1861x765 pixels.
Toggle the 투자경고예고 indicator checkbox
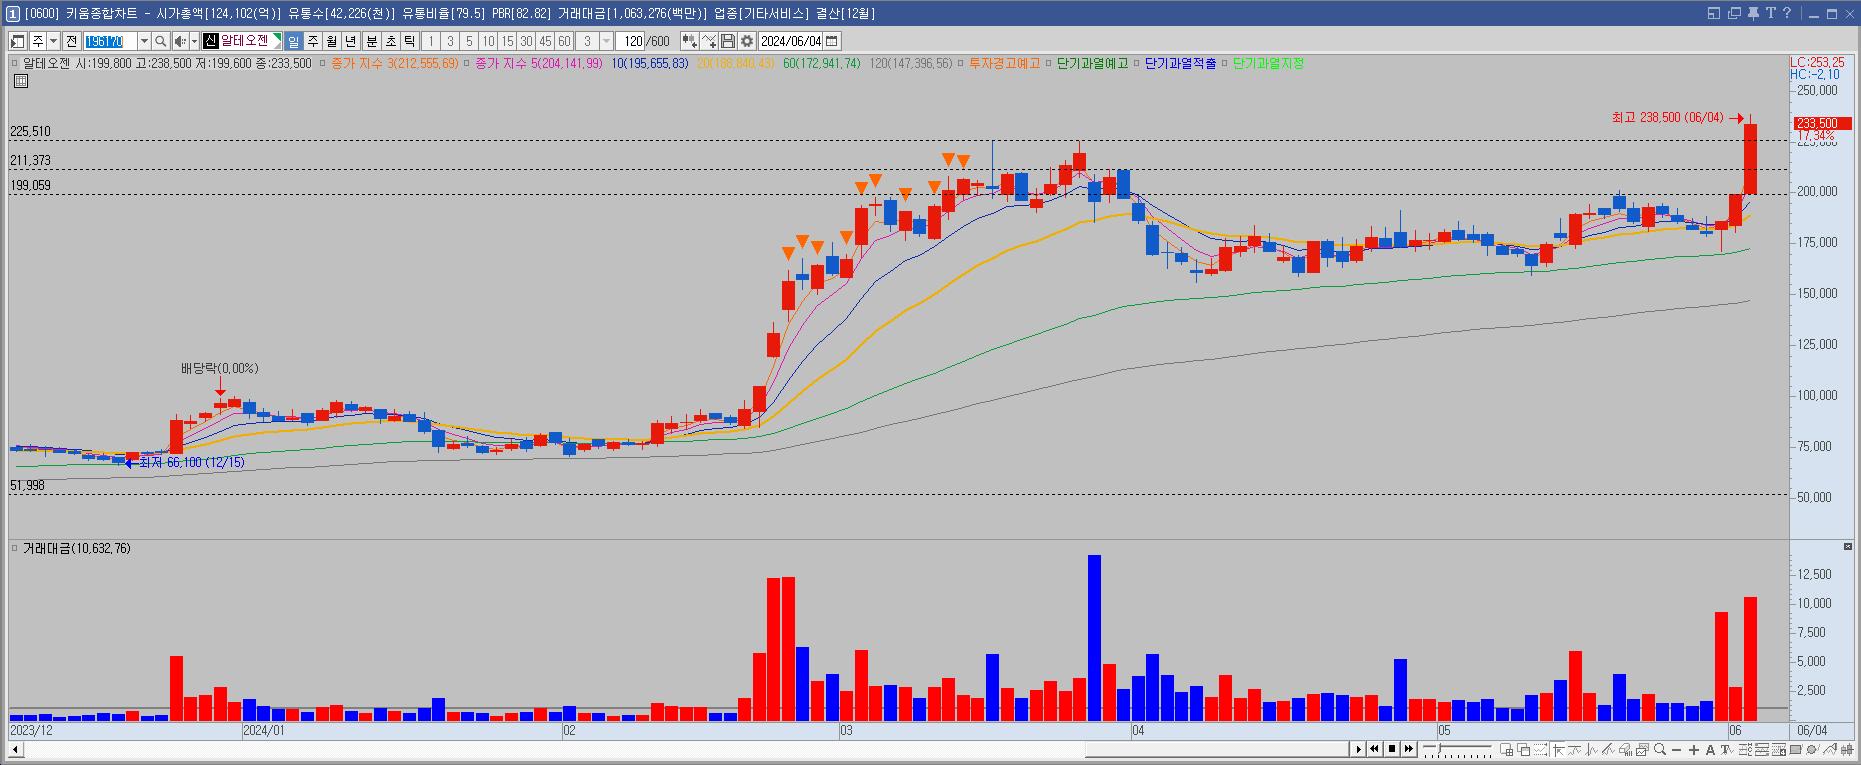click(x=961, y=63)
